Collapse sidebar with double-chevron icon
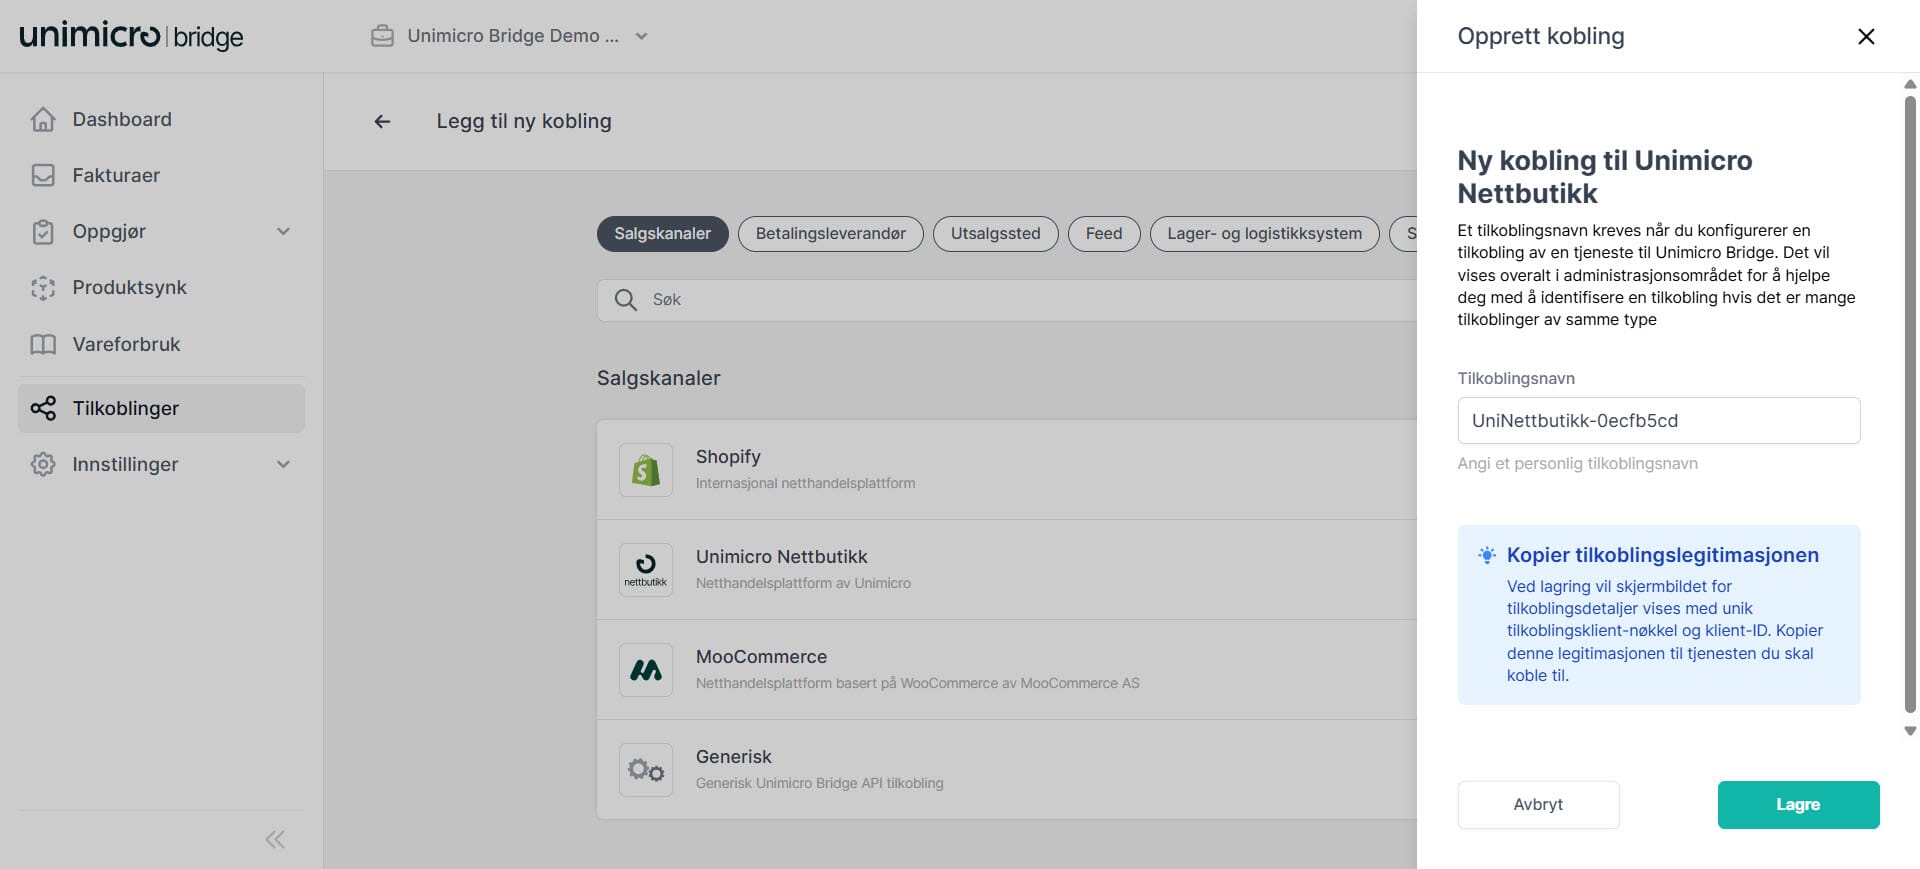 275,839
